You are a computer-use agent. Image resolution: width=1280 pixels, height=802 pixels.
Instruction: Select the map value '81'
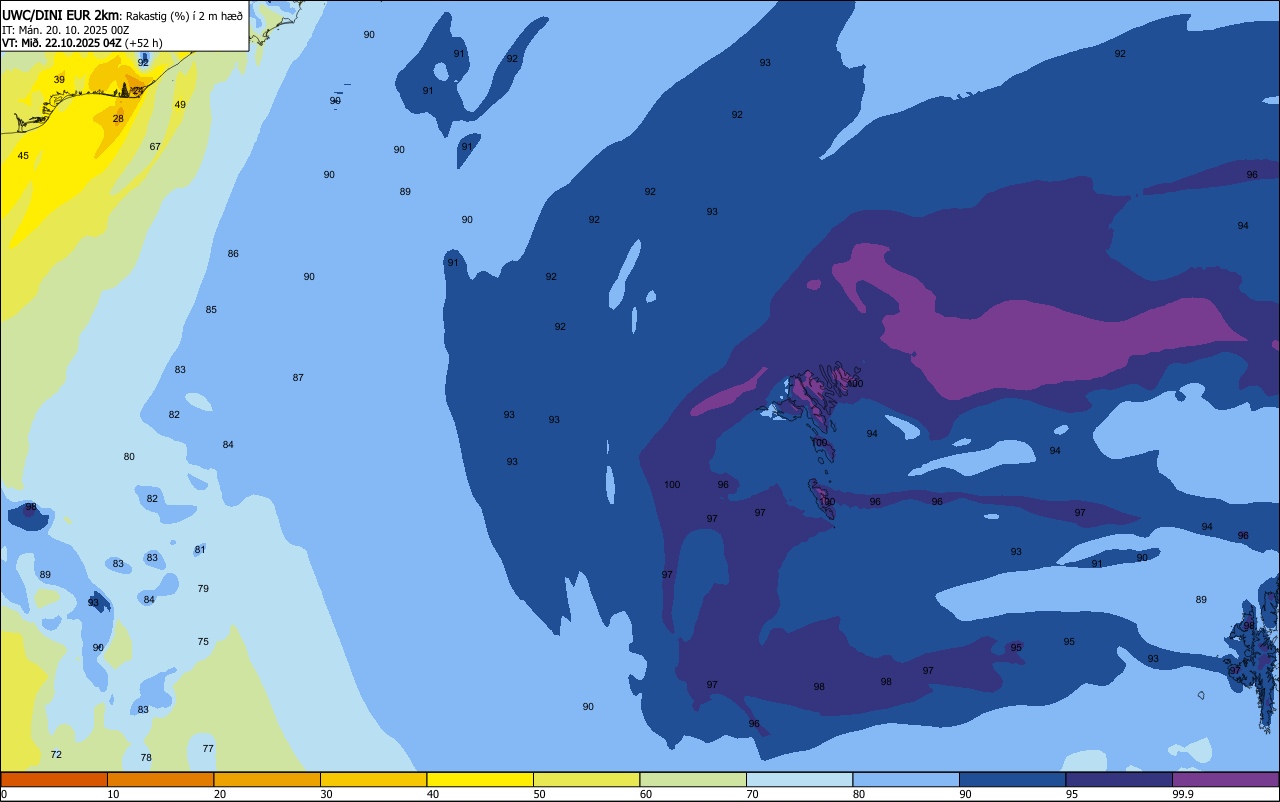point(200,550)
